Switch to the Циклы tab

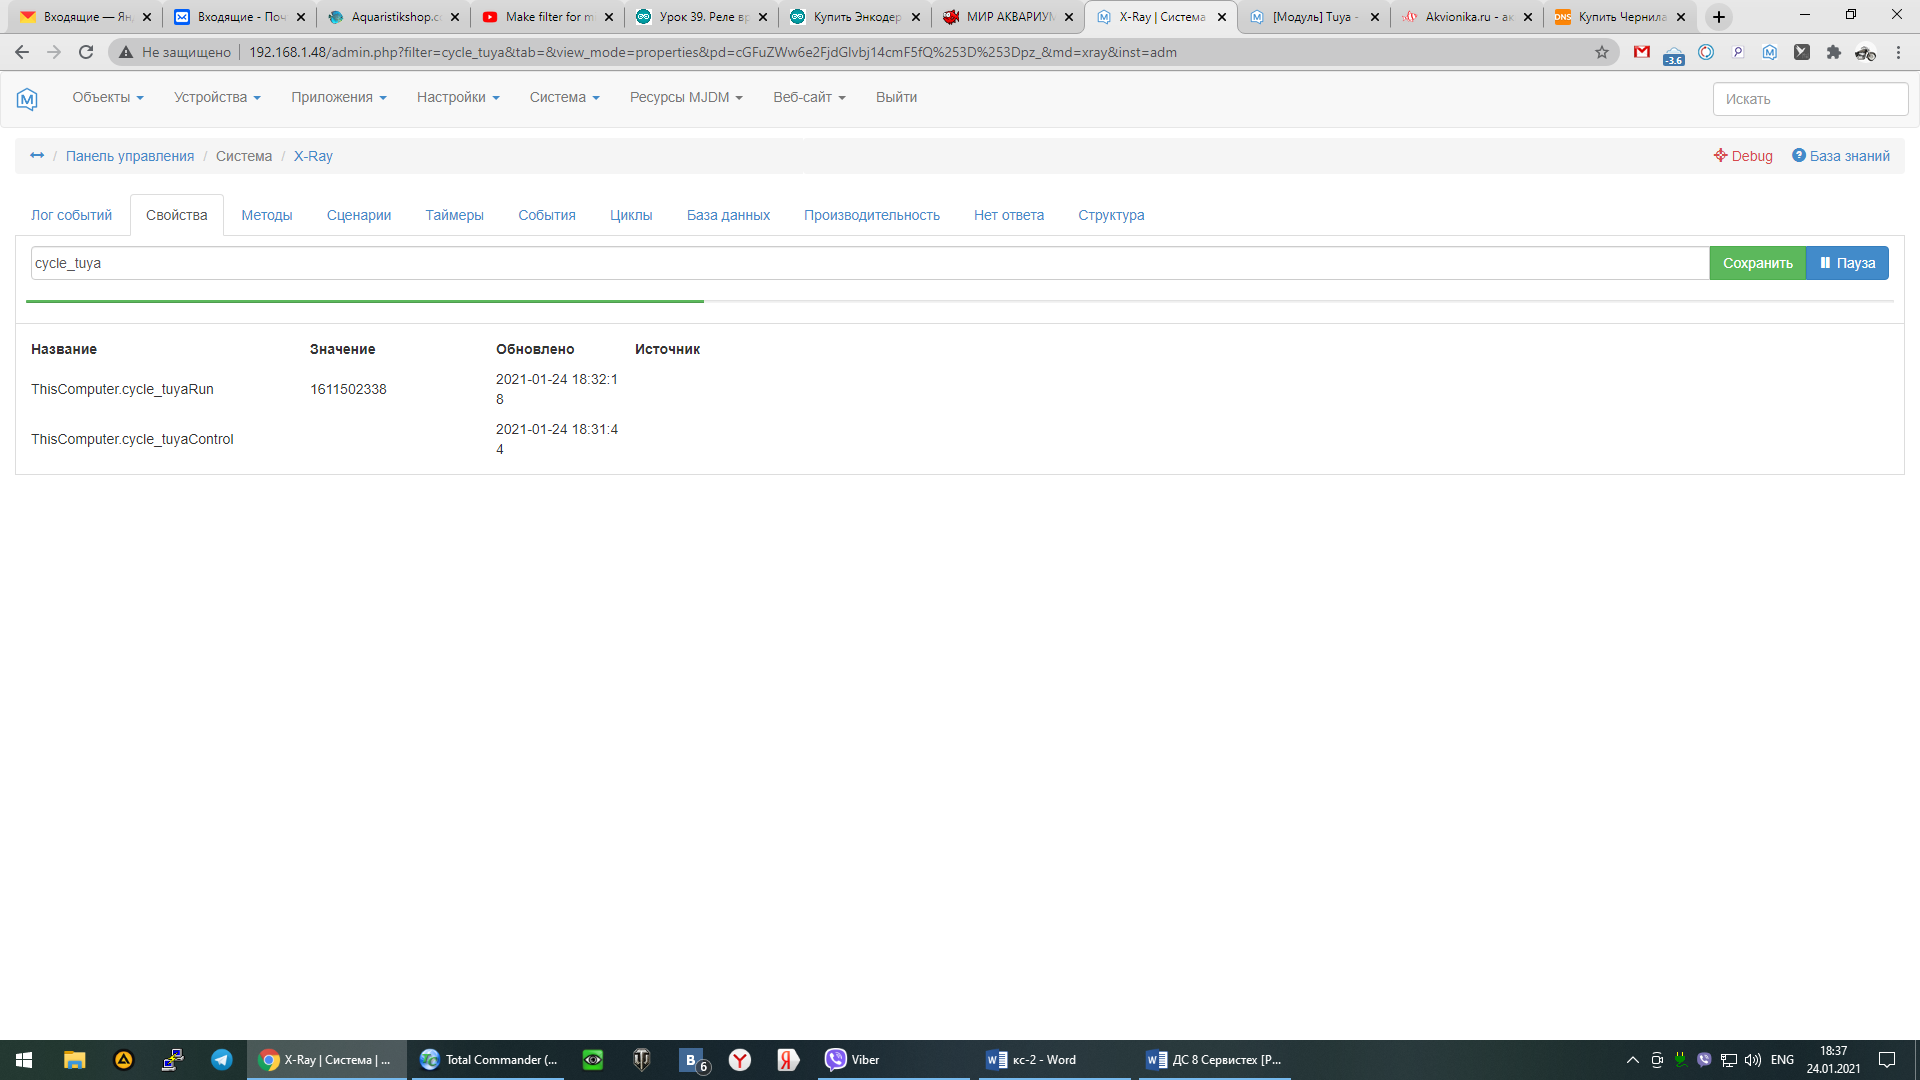tap(631, 215)
